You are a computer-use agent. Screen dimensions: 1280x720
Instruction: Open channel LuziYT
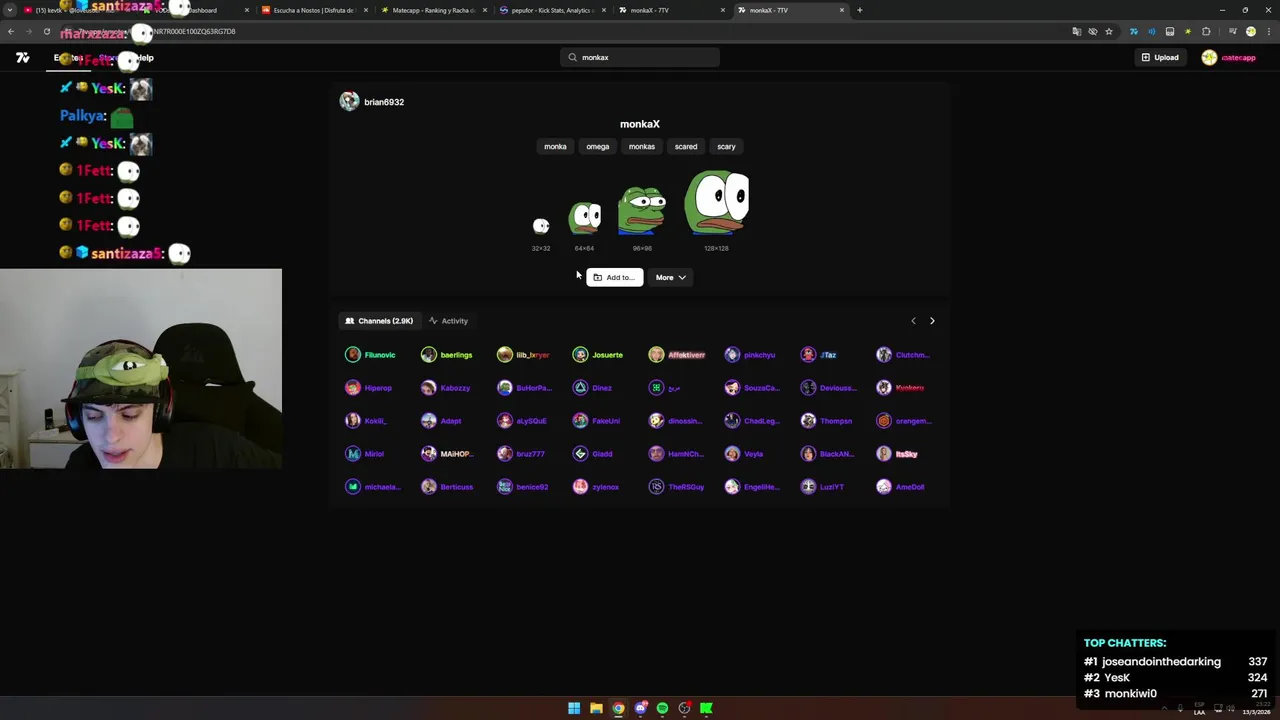pos(823,487)
